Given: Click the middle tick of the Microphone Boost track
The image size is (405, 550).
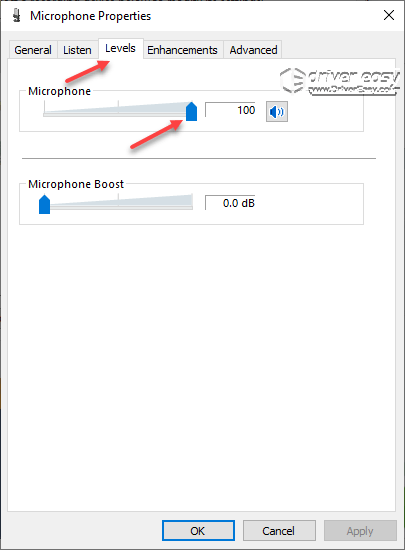Looking at the screenshot, I should 118,202.
